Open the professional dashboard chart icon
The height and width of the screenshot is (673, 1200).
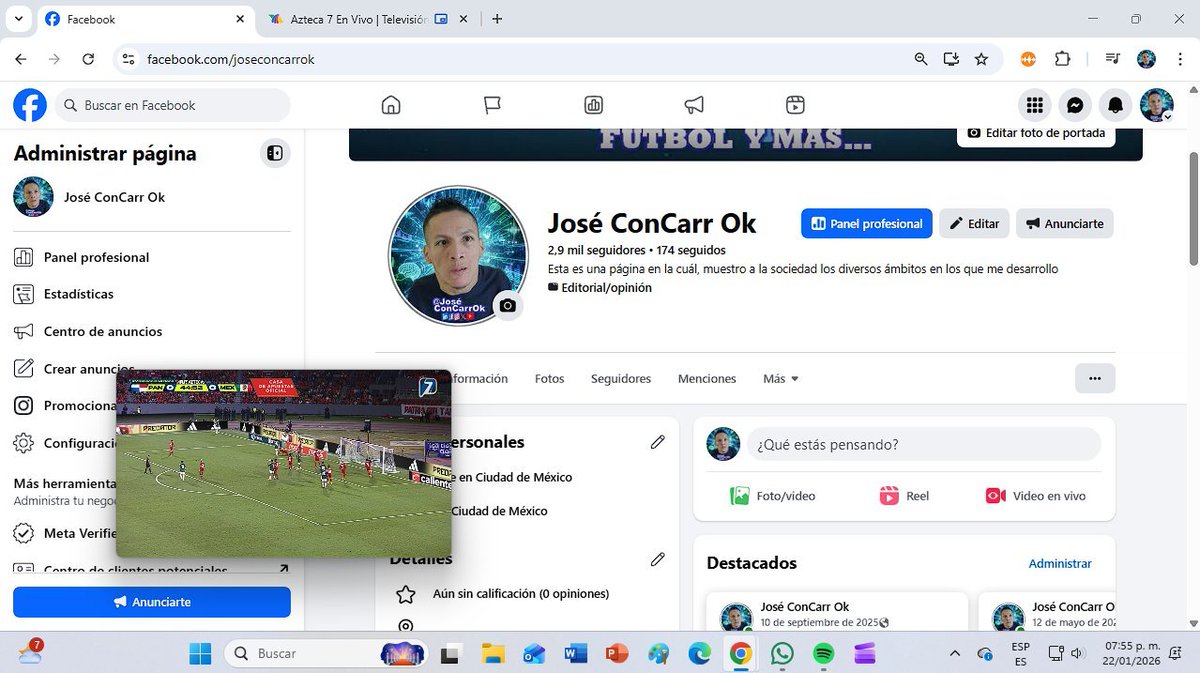coord(593,105)
